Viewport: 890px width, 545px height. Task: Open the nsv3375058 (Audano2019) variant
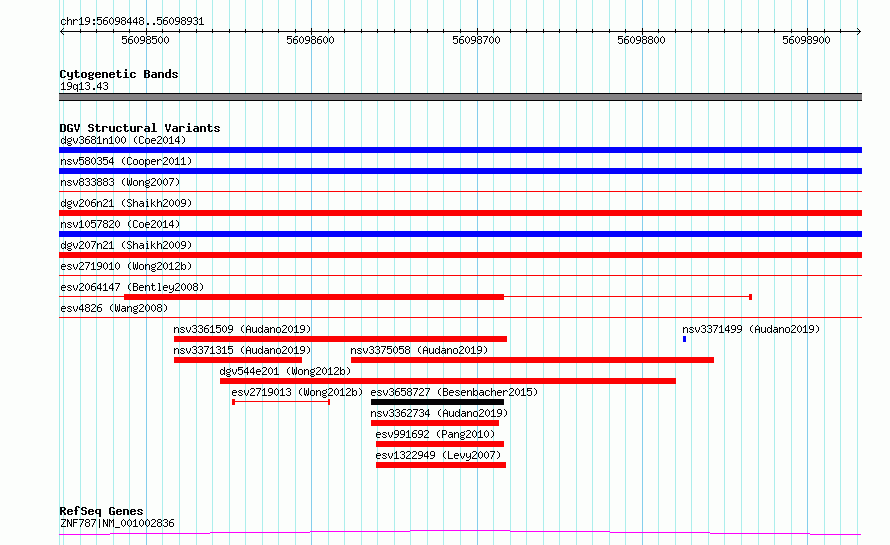419,350
